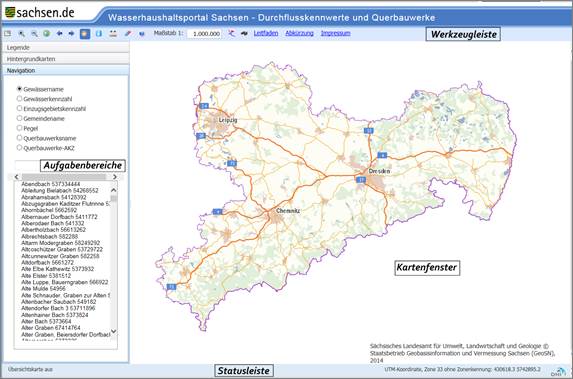Activate the blue info query tool
573x379 pixels.
[x=99, y=34]
